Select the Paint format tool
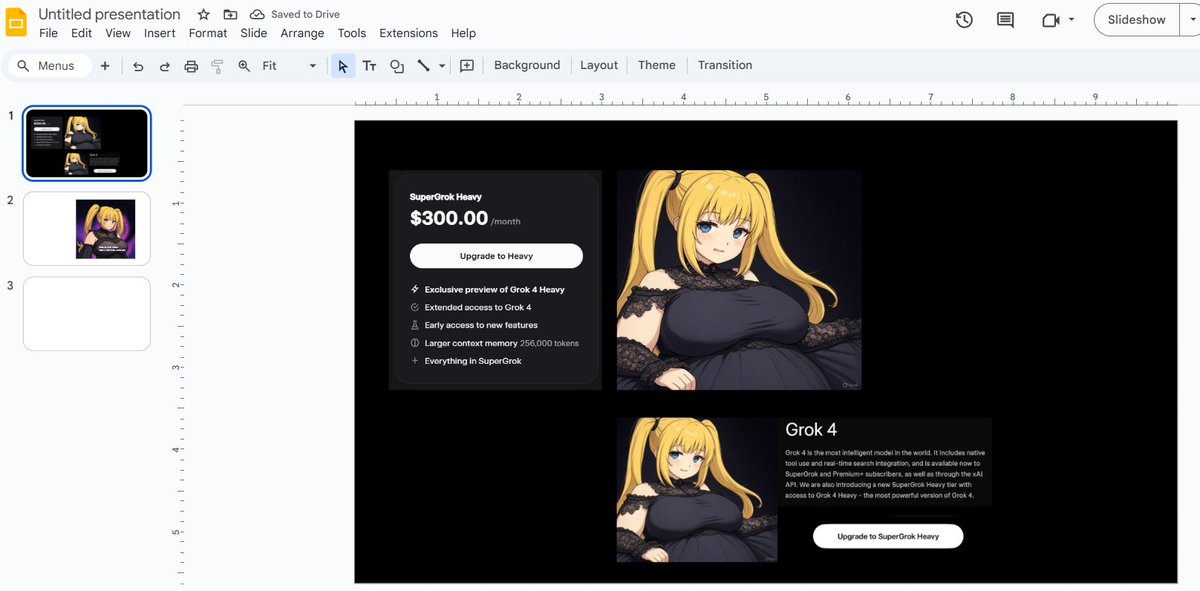The width and height of the screenshot is (1200, 591). pos(216,65)
